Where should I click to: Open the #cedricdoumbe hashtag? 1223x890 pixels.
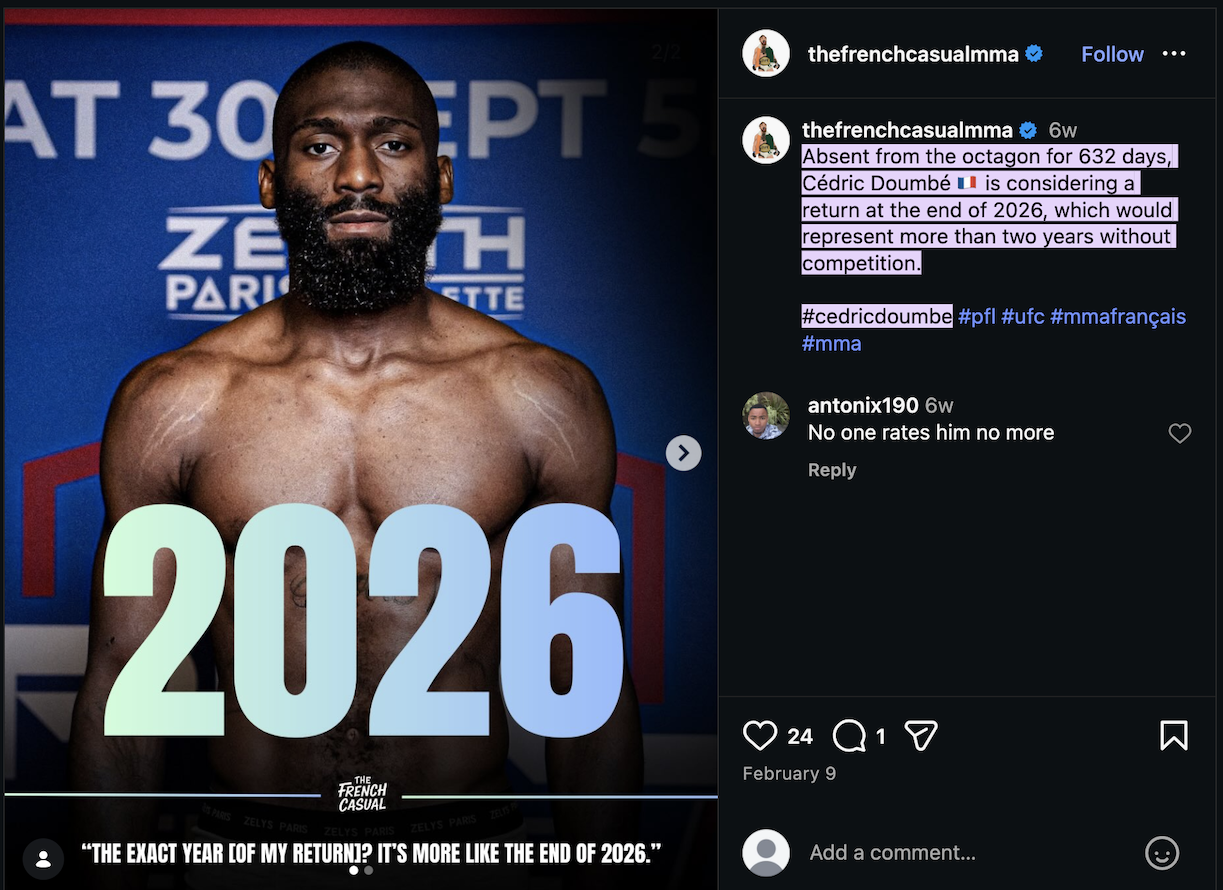877,316
